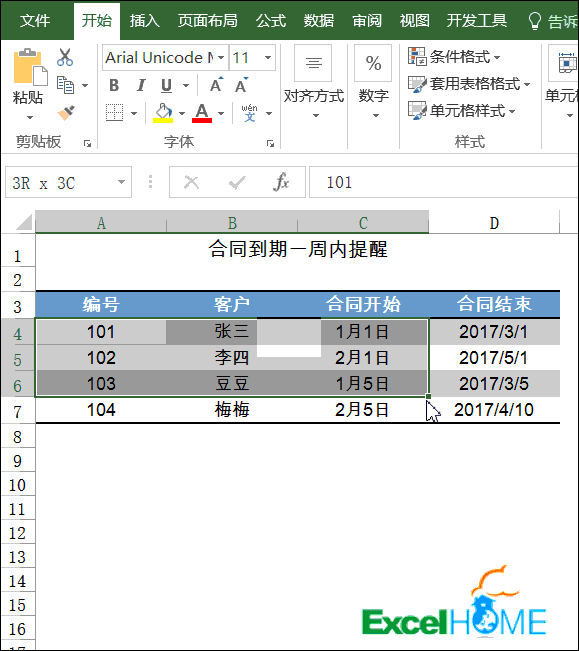The width and height of the screenshot is (579, 651).
Task: Open the phonetic guide dropdown arrow
Action: click(x=269, y=113)
